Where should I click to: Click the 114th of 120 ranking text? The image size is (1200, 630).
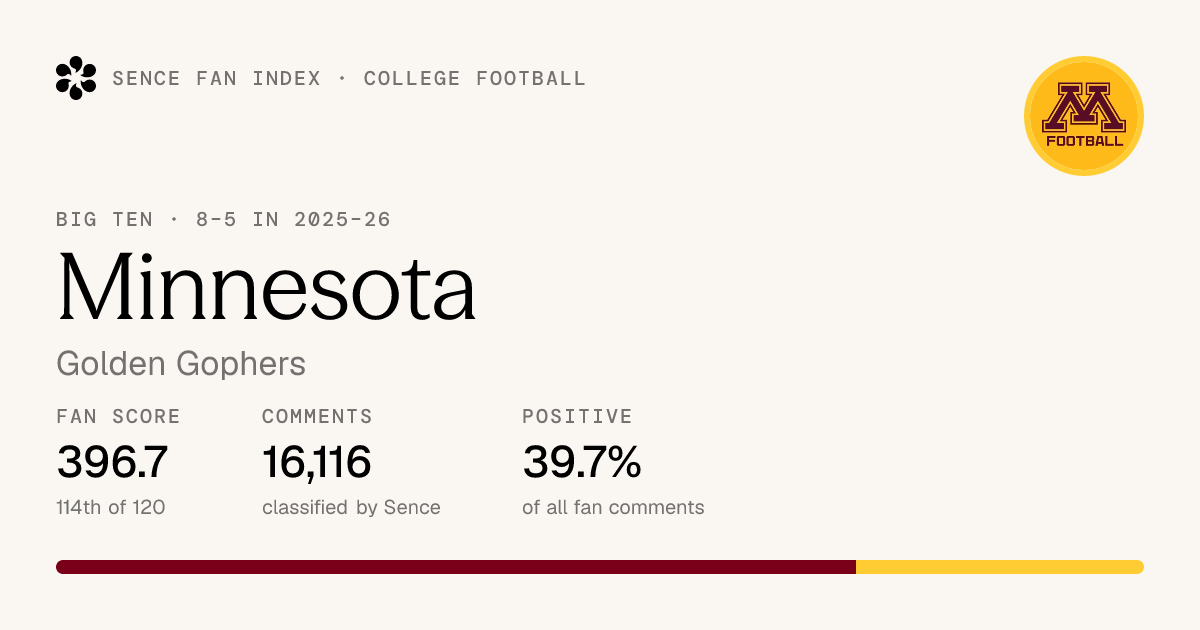tap(111, 507)
